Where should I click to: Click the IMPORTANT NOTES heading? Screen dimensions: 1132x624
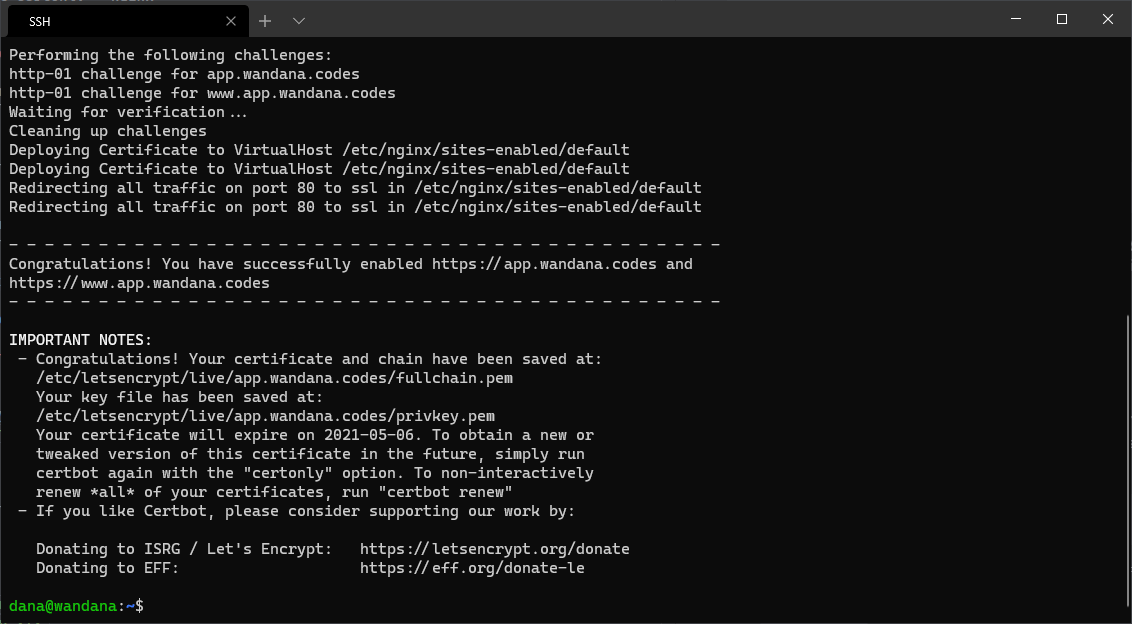point(81,340)
